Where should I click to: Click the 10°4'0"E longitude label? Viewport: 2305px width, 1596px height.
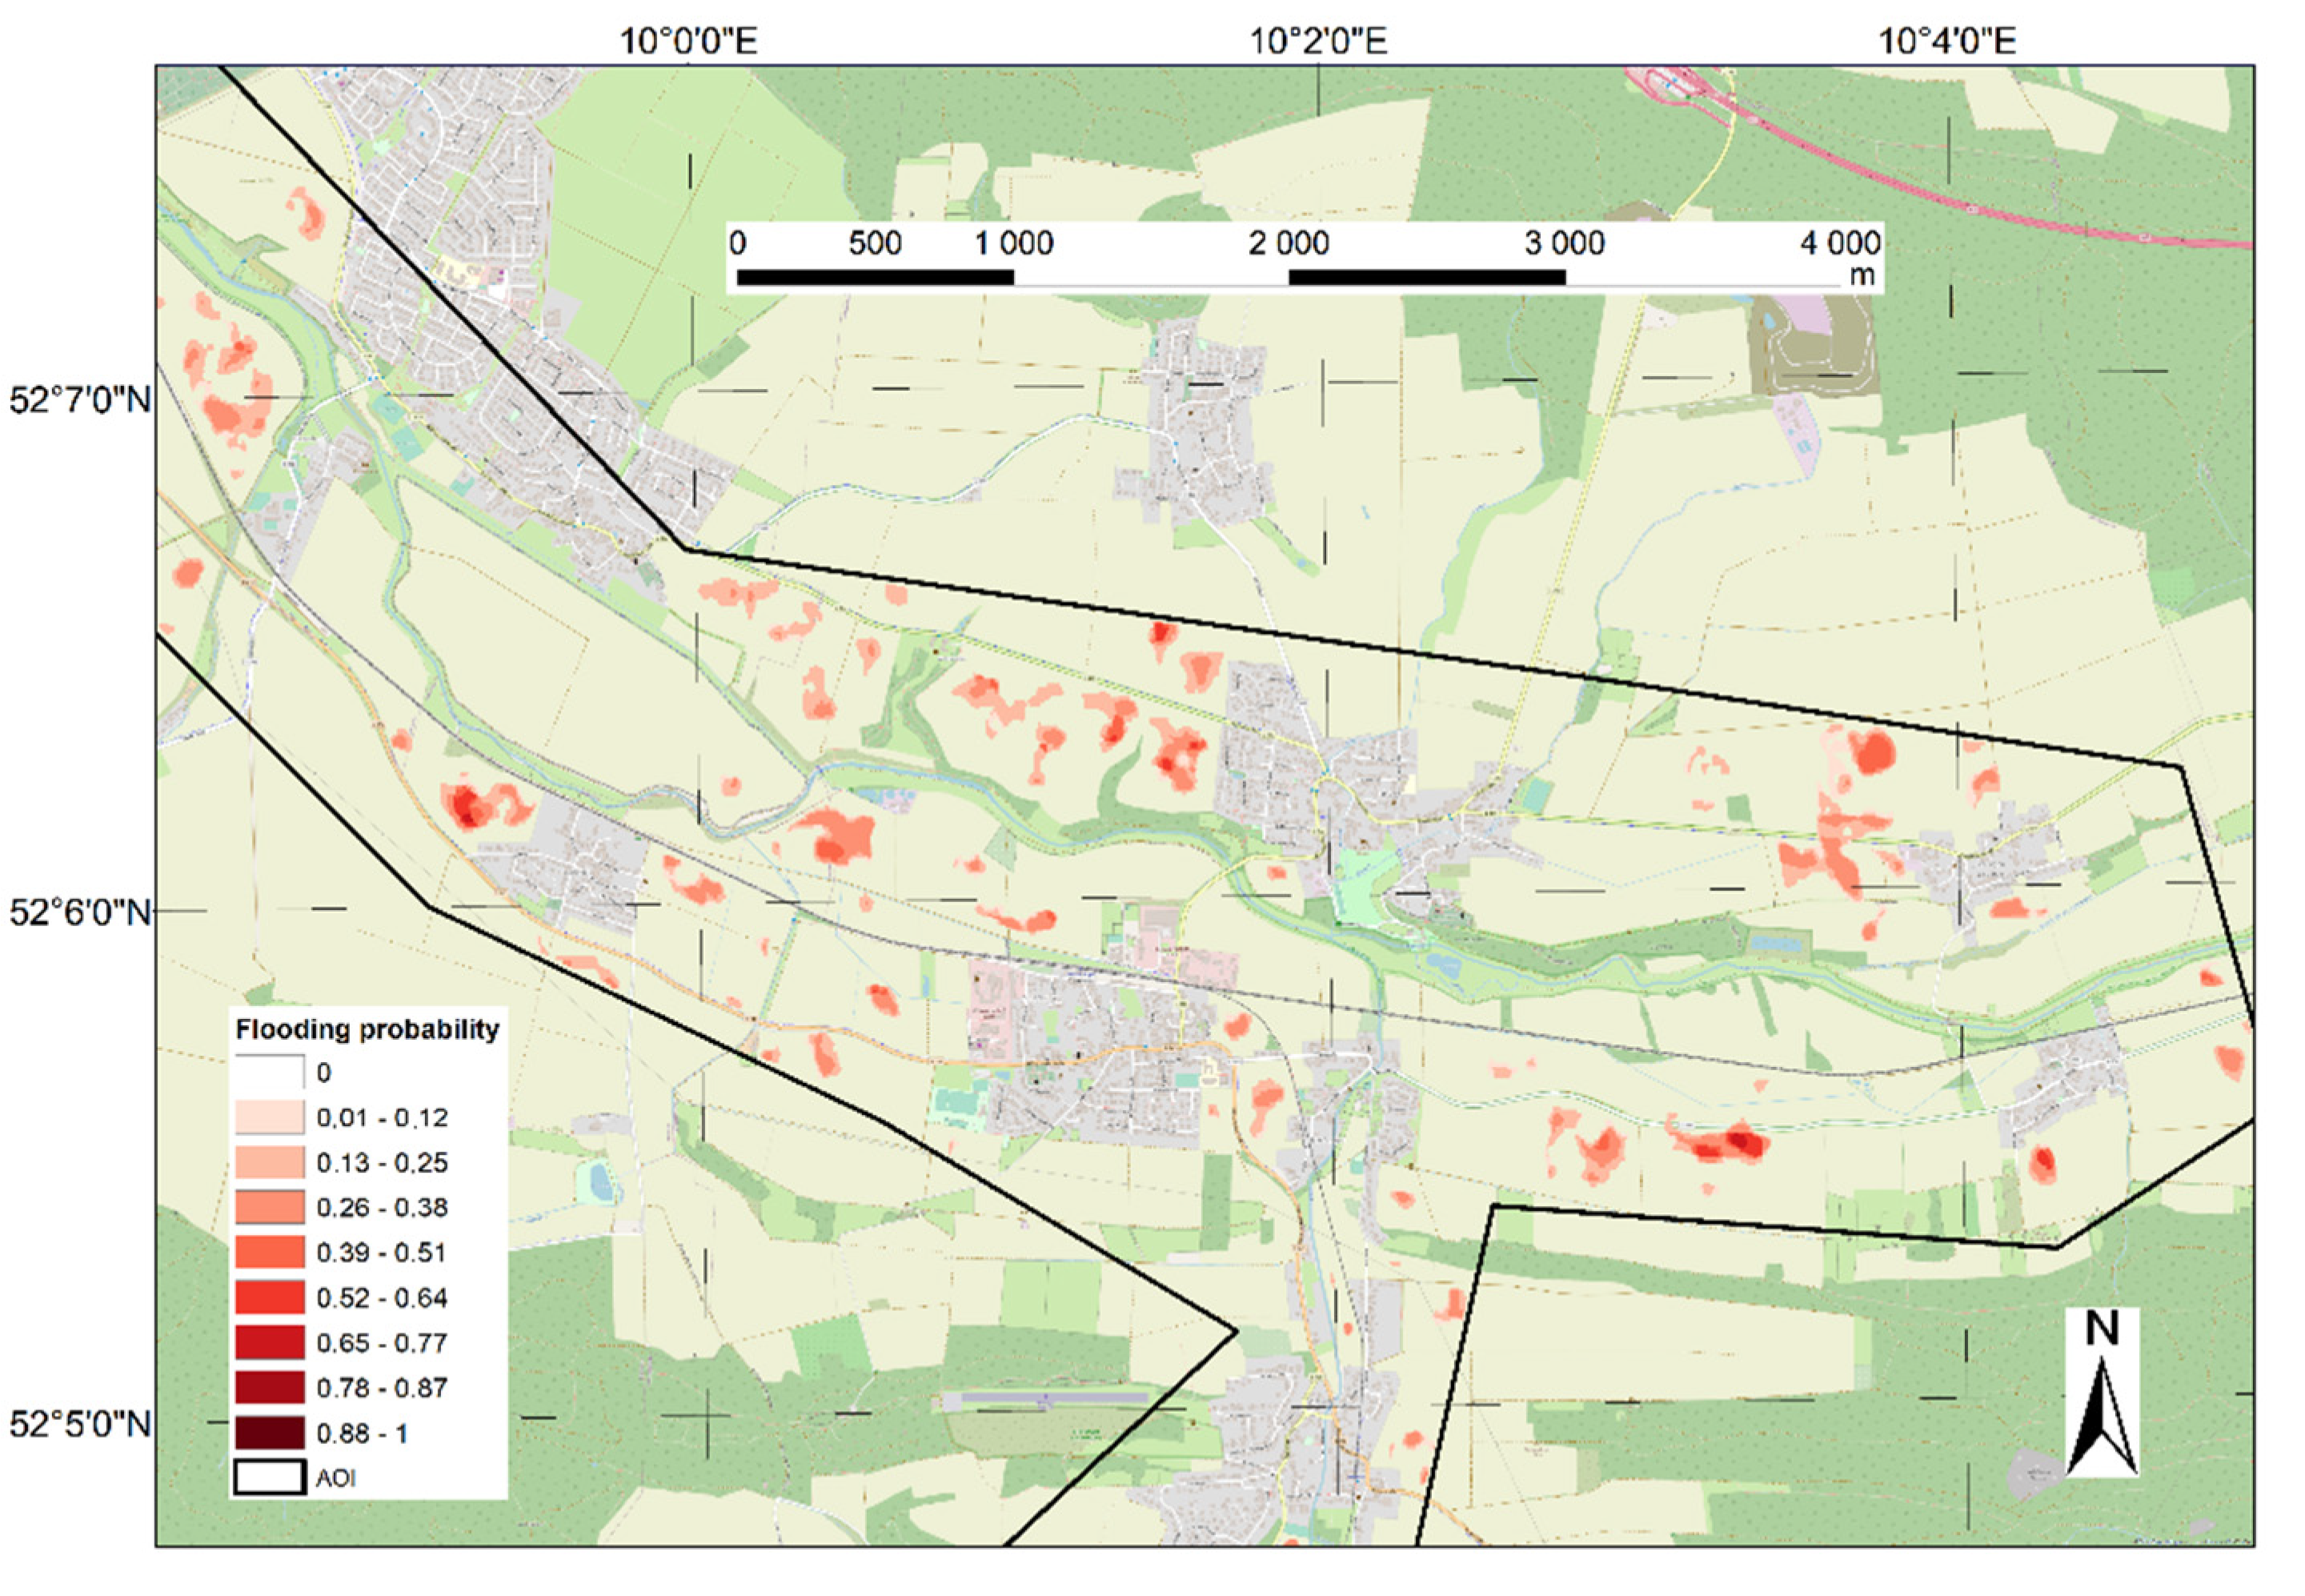click(1947, 41)
